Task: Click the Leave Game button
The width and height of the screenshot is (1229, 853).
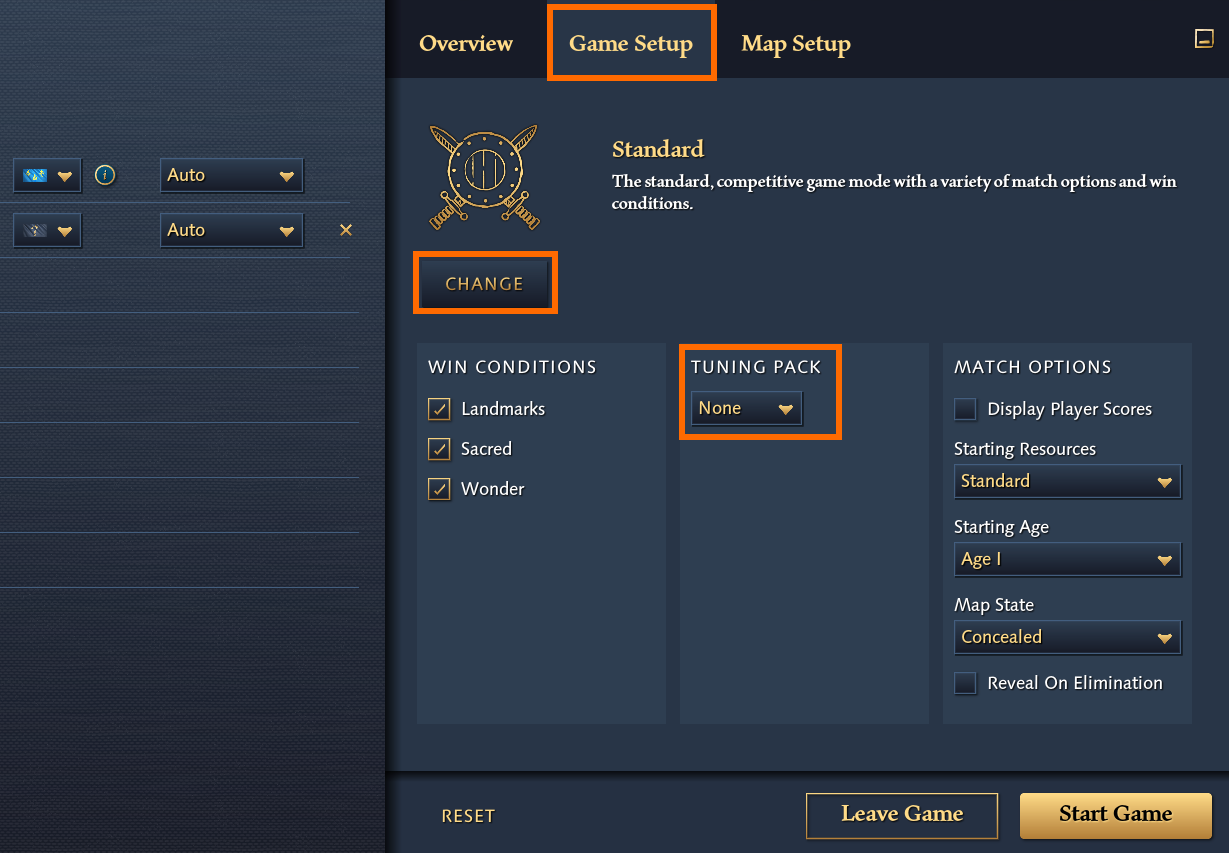Action: (902, 815)
